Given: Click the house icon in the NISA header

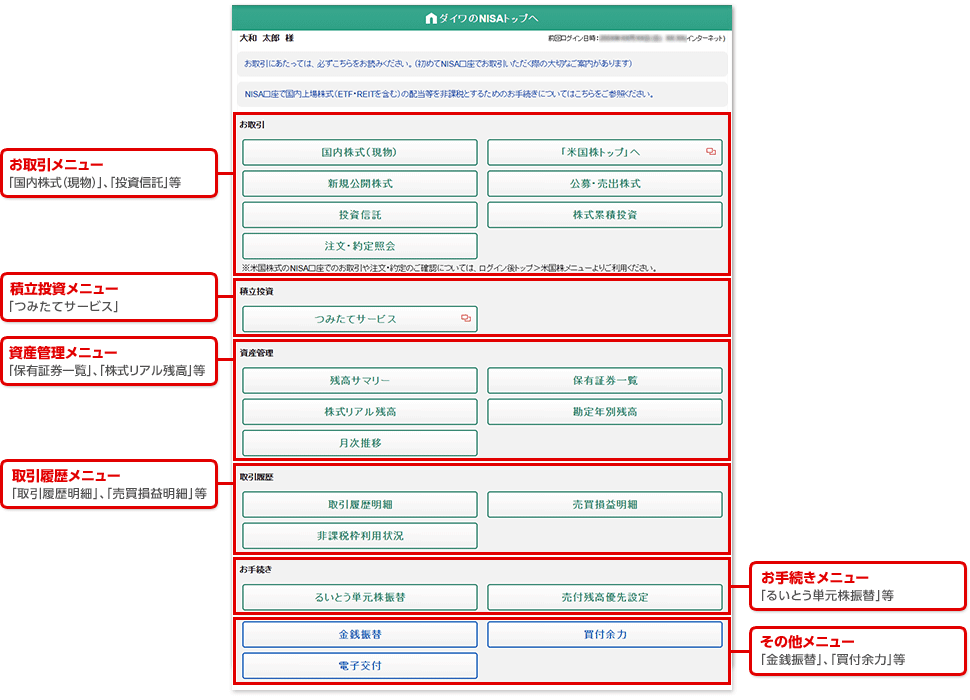Looking at the screenshot, I should click(x=431, y=18).
